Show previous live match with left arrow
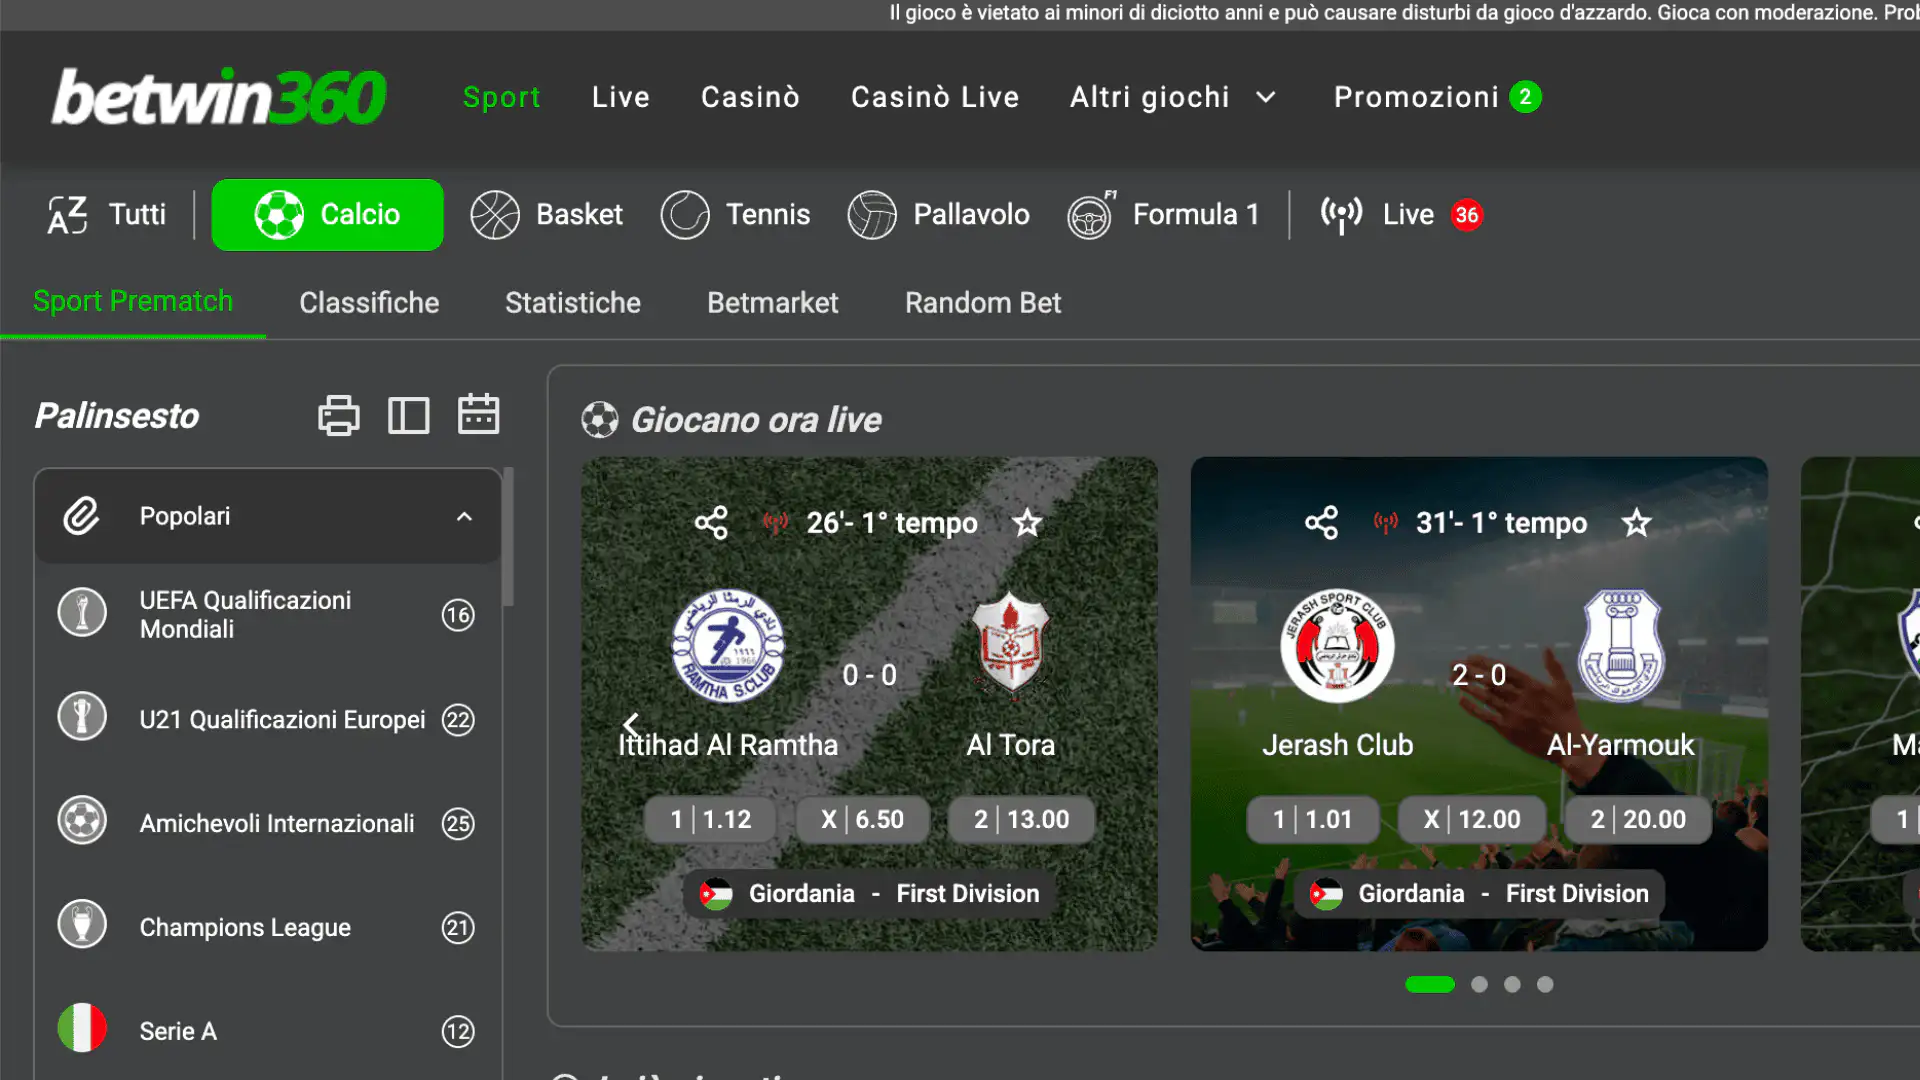The height and width of the screenshot is (1080, 1920). point(631,724)
